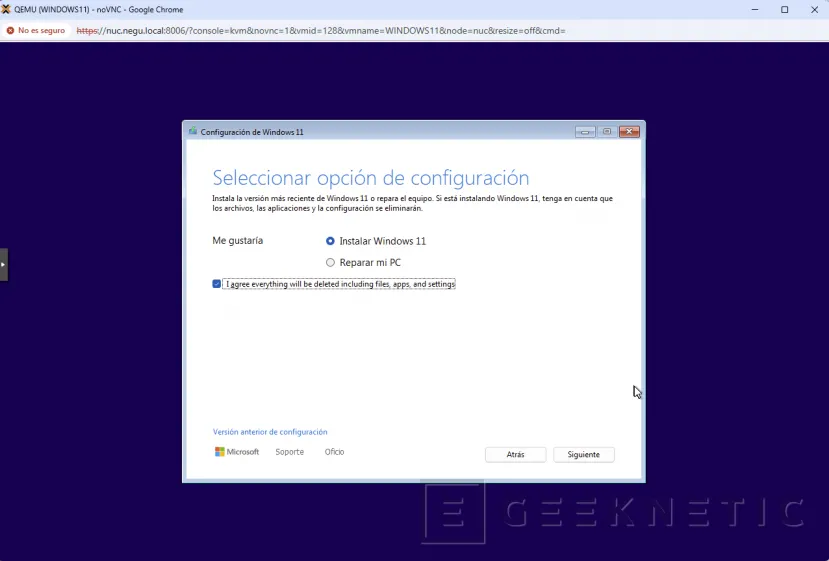829x561 pixels.
Task: Click the Configuración de Windows 11 title text
Action: (252, 132)
